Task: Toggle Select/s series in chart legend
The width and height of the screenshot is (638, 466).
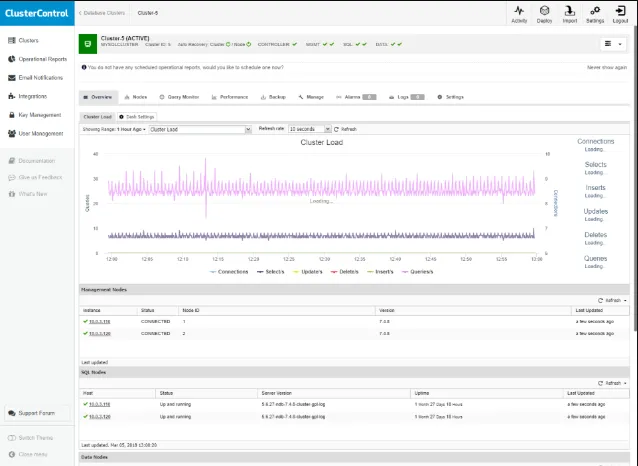Action: (x=271, y=272)
